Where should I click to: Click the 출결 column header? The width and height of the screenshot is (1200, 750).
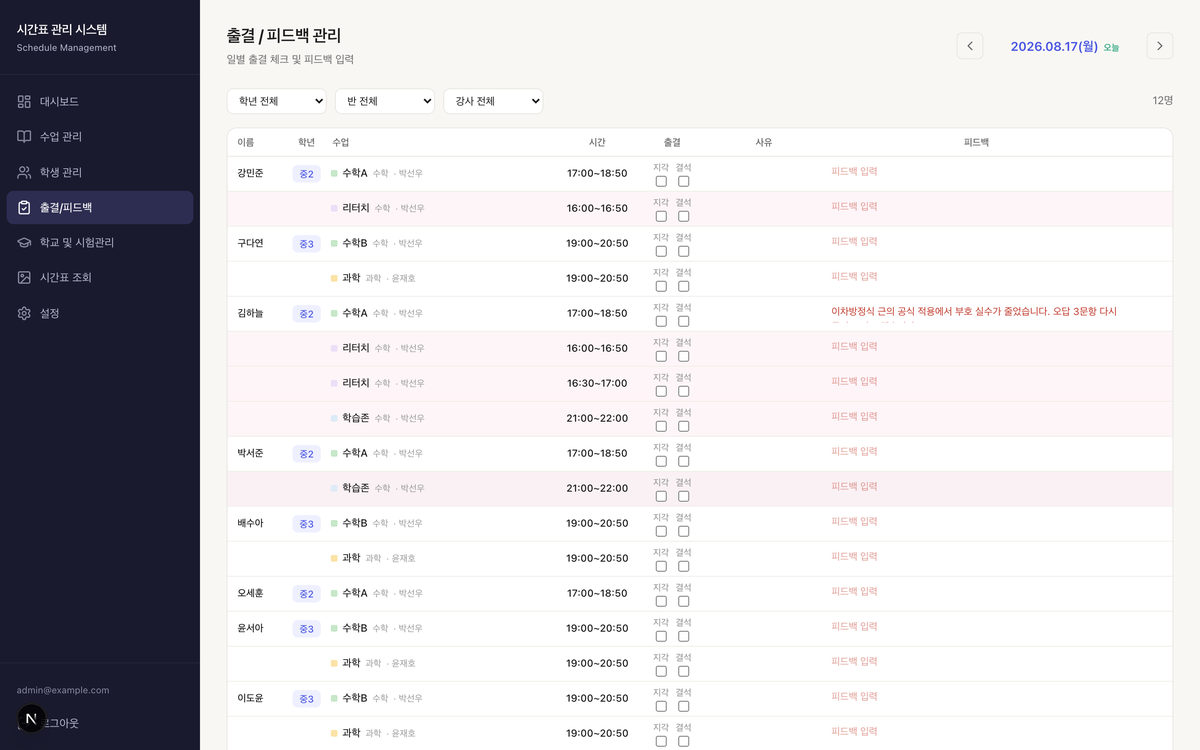[x=672, y=142]
